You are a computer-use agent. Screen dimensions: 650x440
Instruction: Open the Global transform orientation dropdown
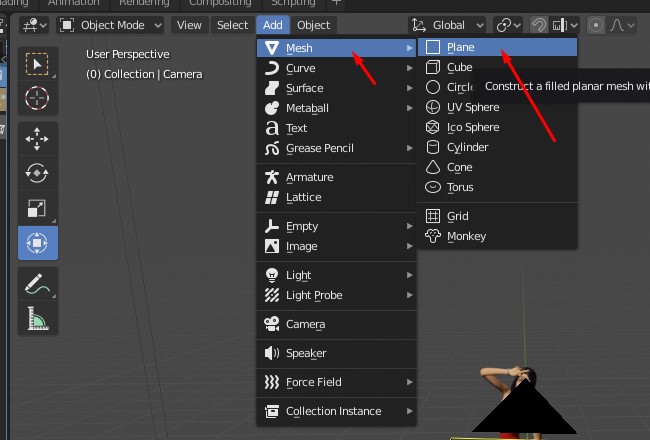447,25
